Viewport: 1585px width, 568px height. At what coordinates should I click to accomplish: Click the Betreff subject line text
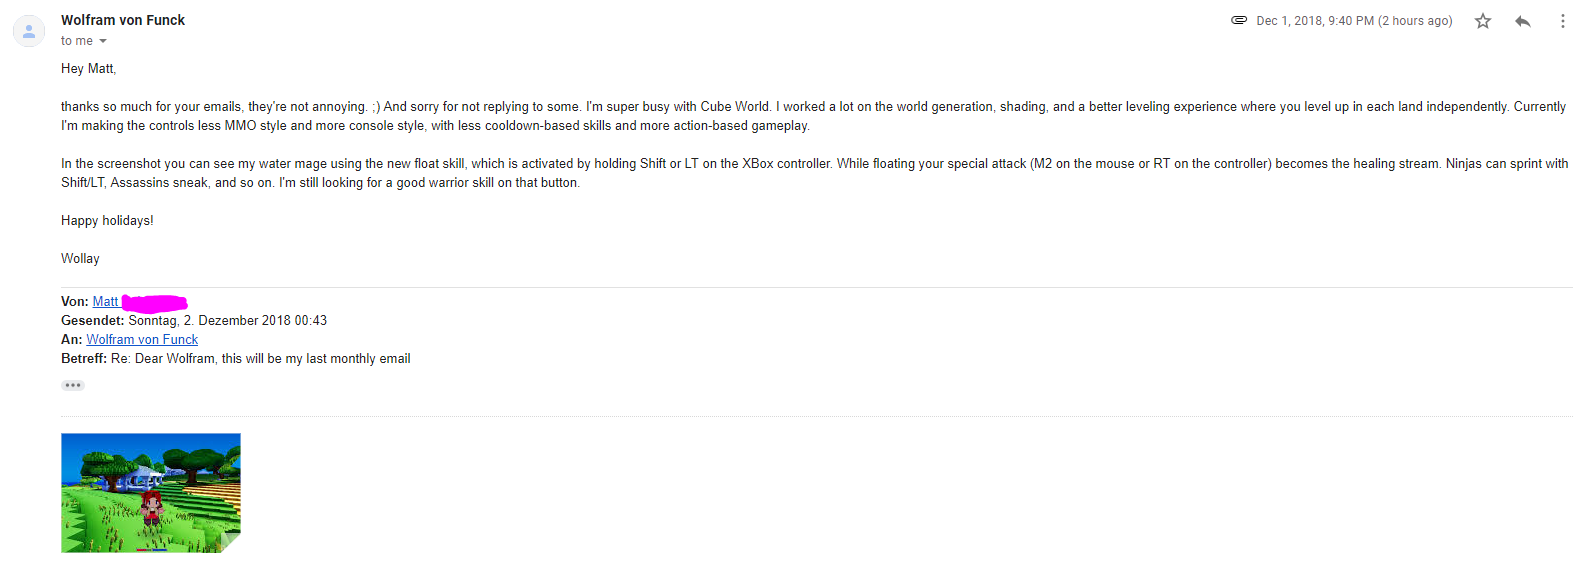click(x=260, y=359)
